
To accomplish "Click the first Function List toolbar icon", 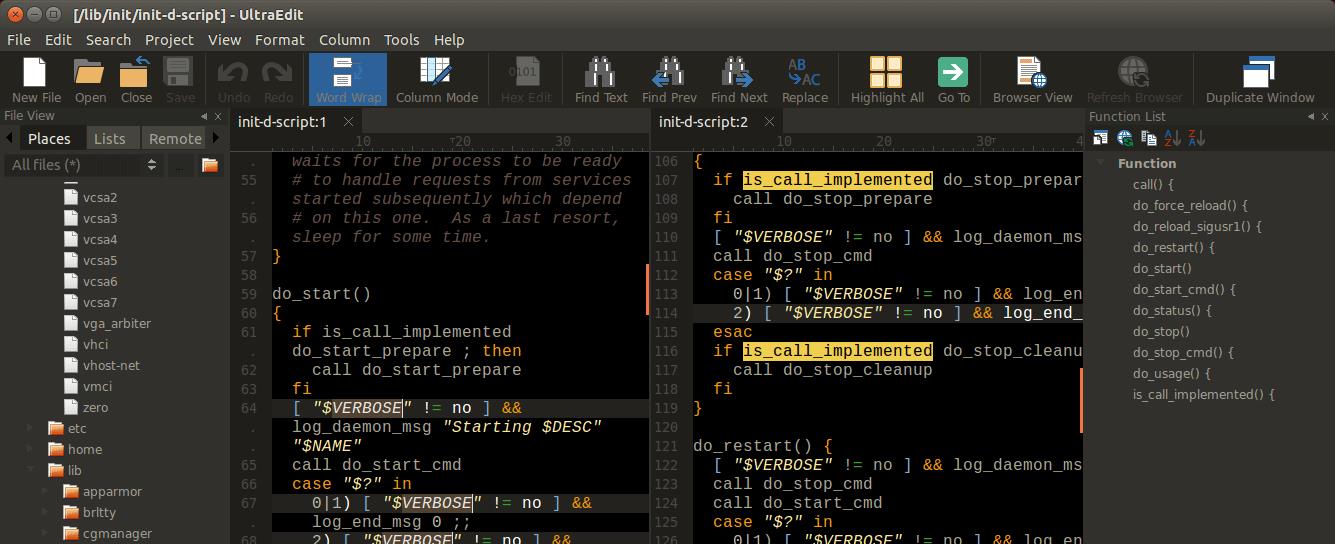I will coord(1101,138).
